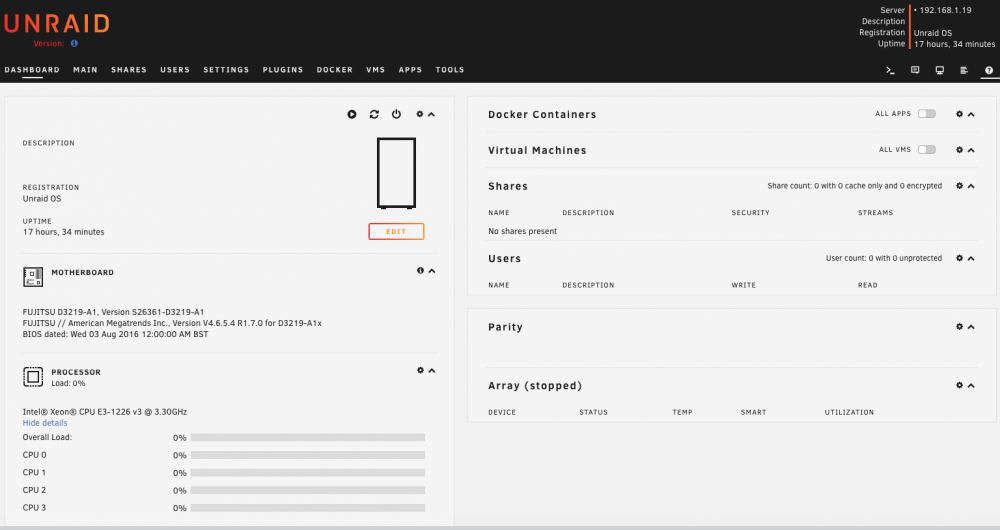Click the Unraid logo
Image resolution: width=1000 pixels, height=530 pixels.
(x=56, y=24)
